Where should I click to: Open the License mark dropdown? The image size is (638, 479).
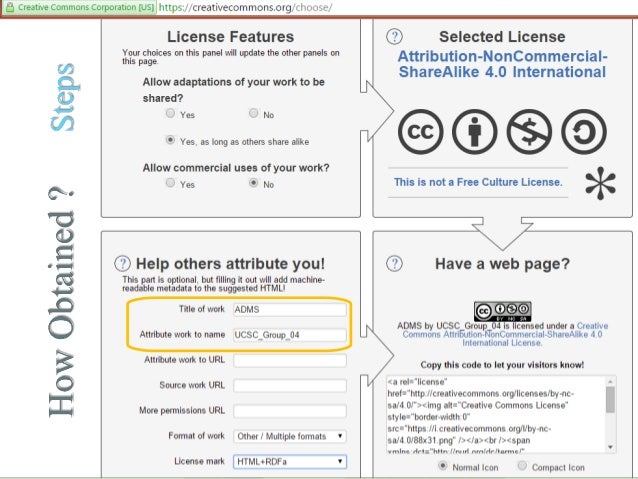tap(290, 462)
